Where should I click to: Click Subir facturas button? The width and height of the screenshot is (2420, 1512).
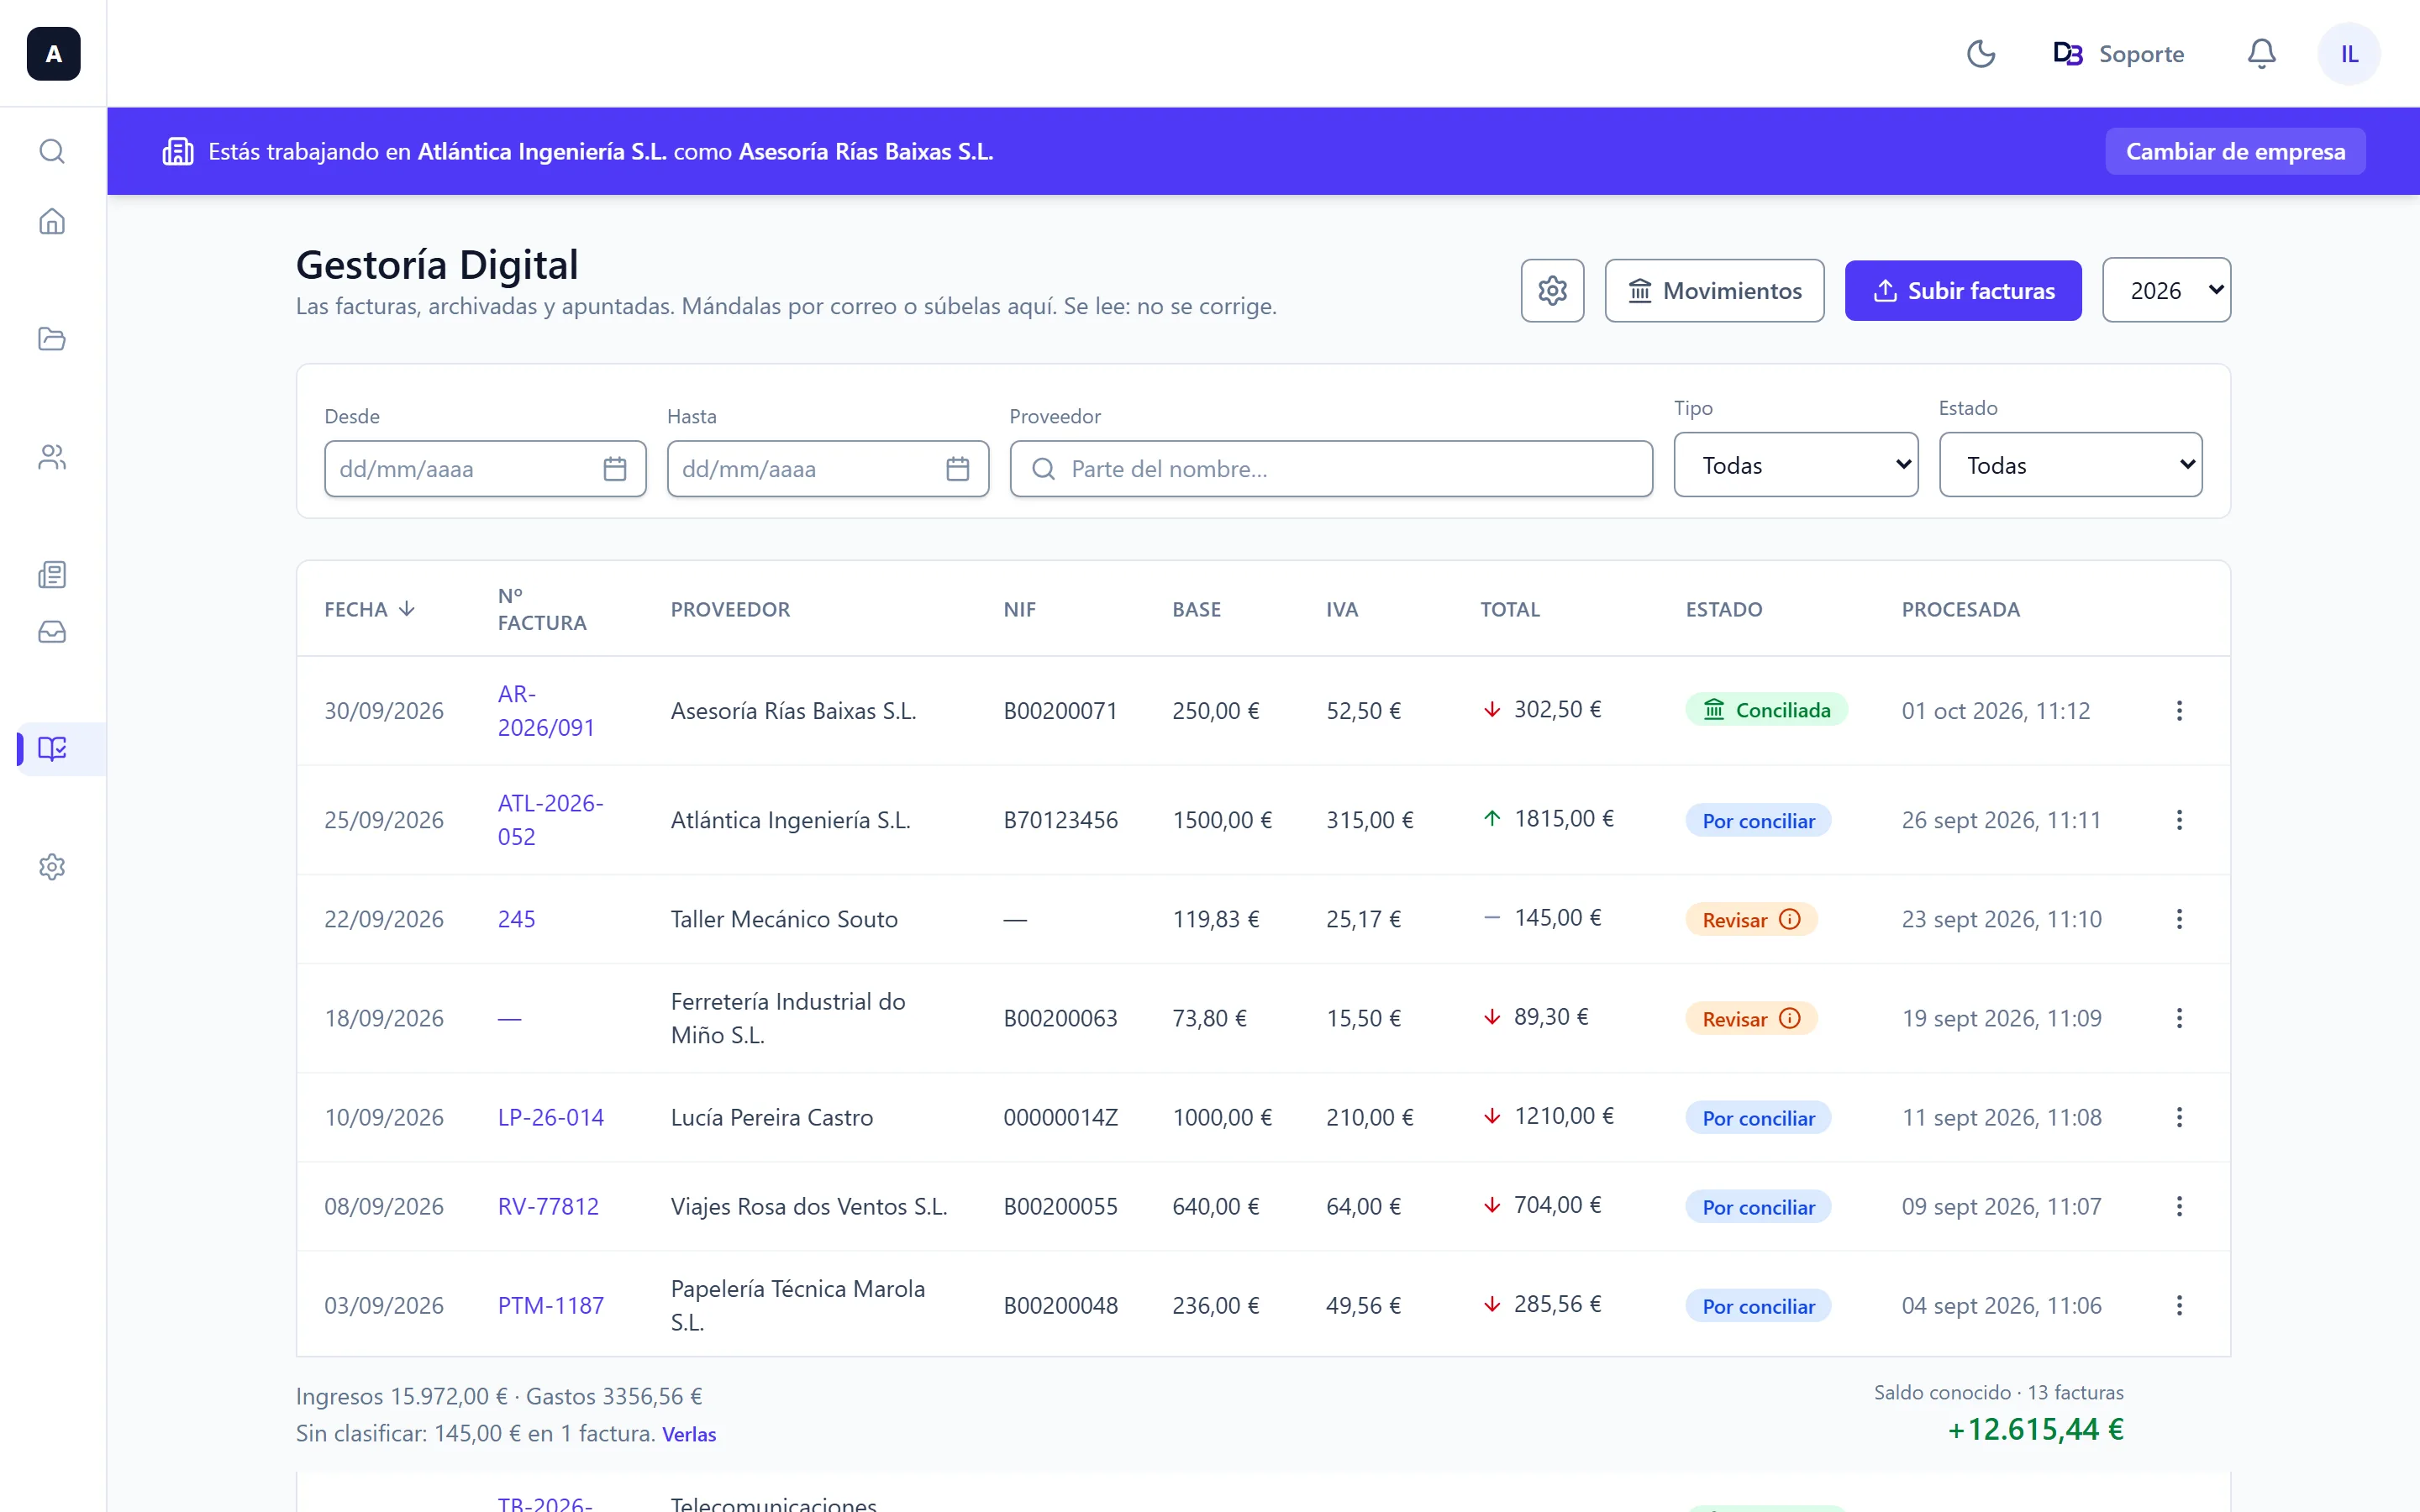(1963, 291)
